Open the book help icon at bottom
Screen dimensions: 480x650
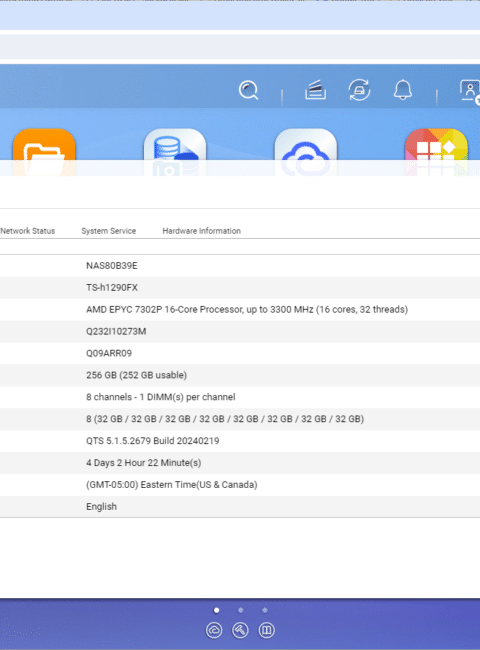(x=266, y=630)
